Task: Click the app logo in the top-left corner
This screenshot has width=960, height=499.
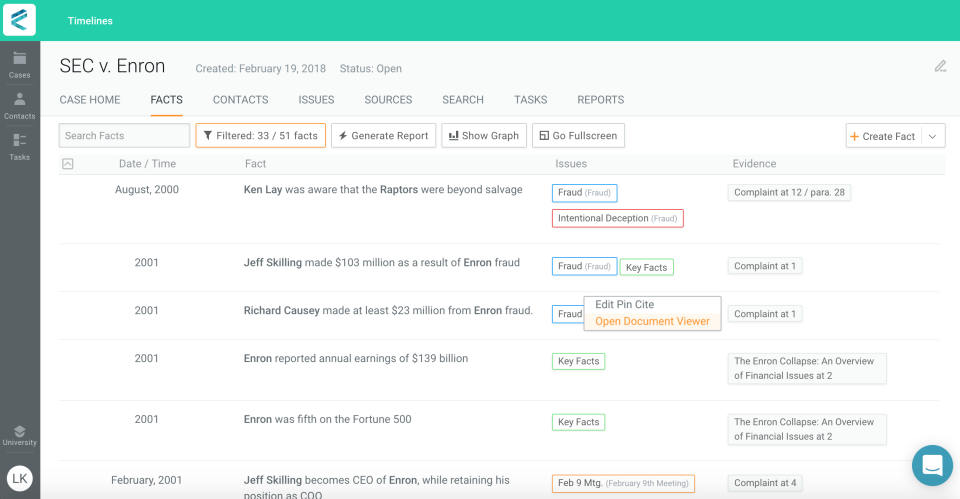Action: tap(19, 20)
